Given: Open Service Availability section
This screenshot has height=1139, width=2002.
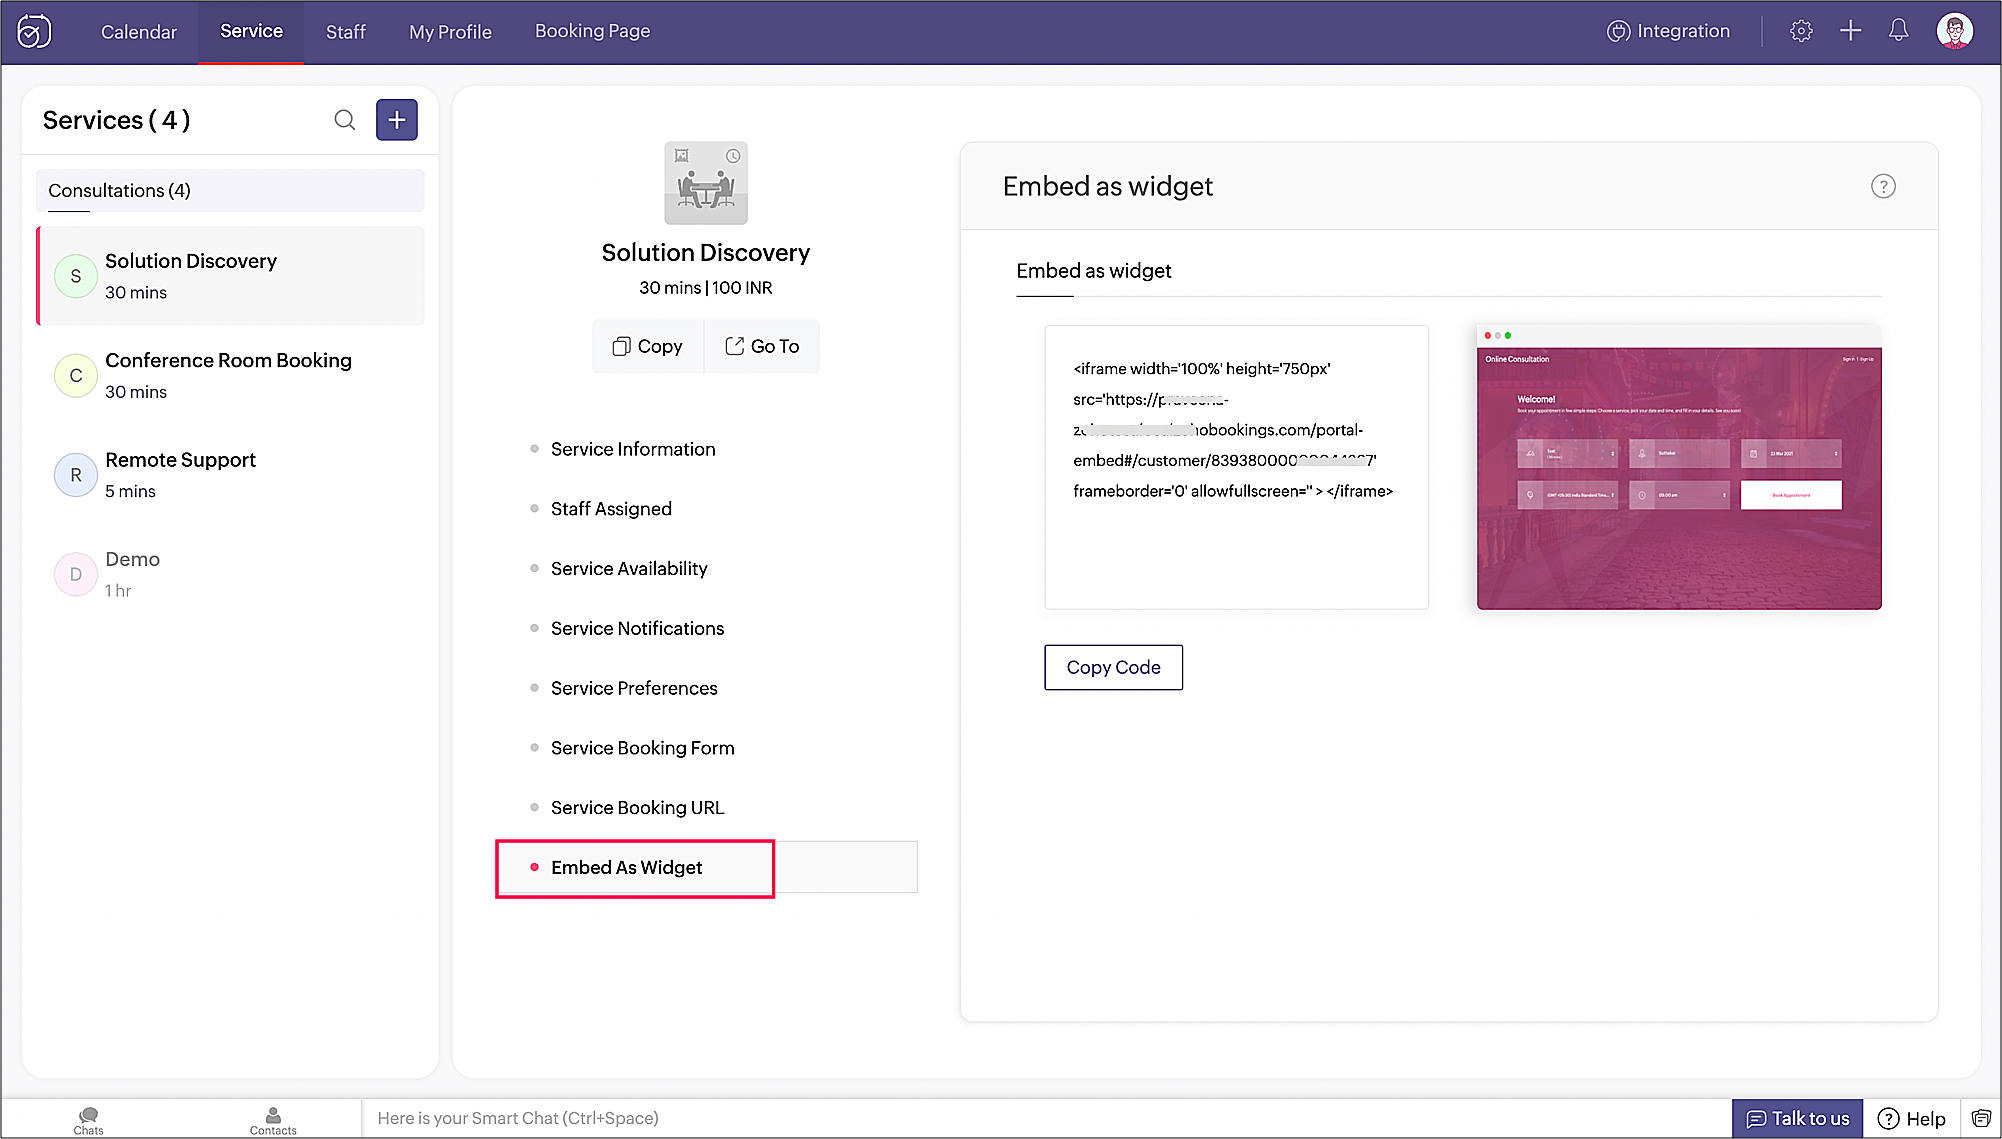Looking at the screenshot, I should coord(629,569).
